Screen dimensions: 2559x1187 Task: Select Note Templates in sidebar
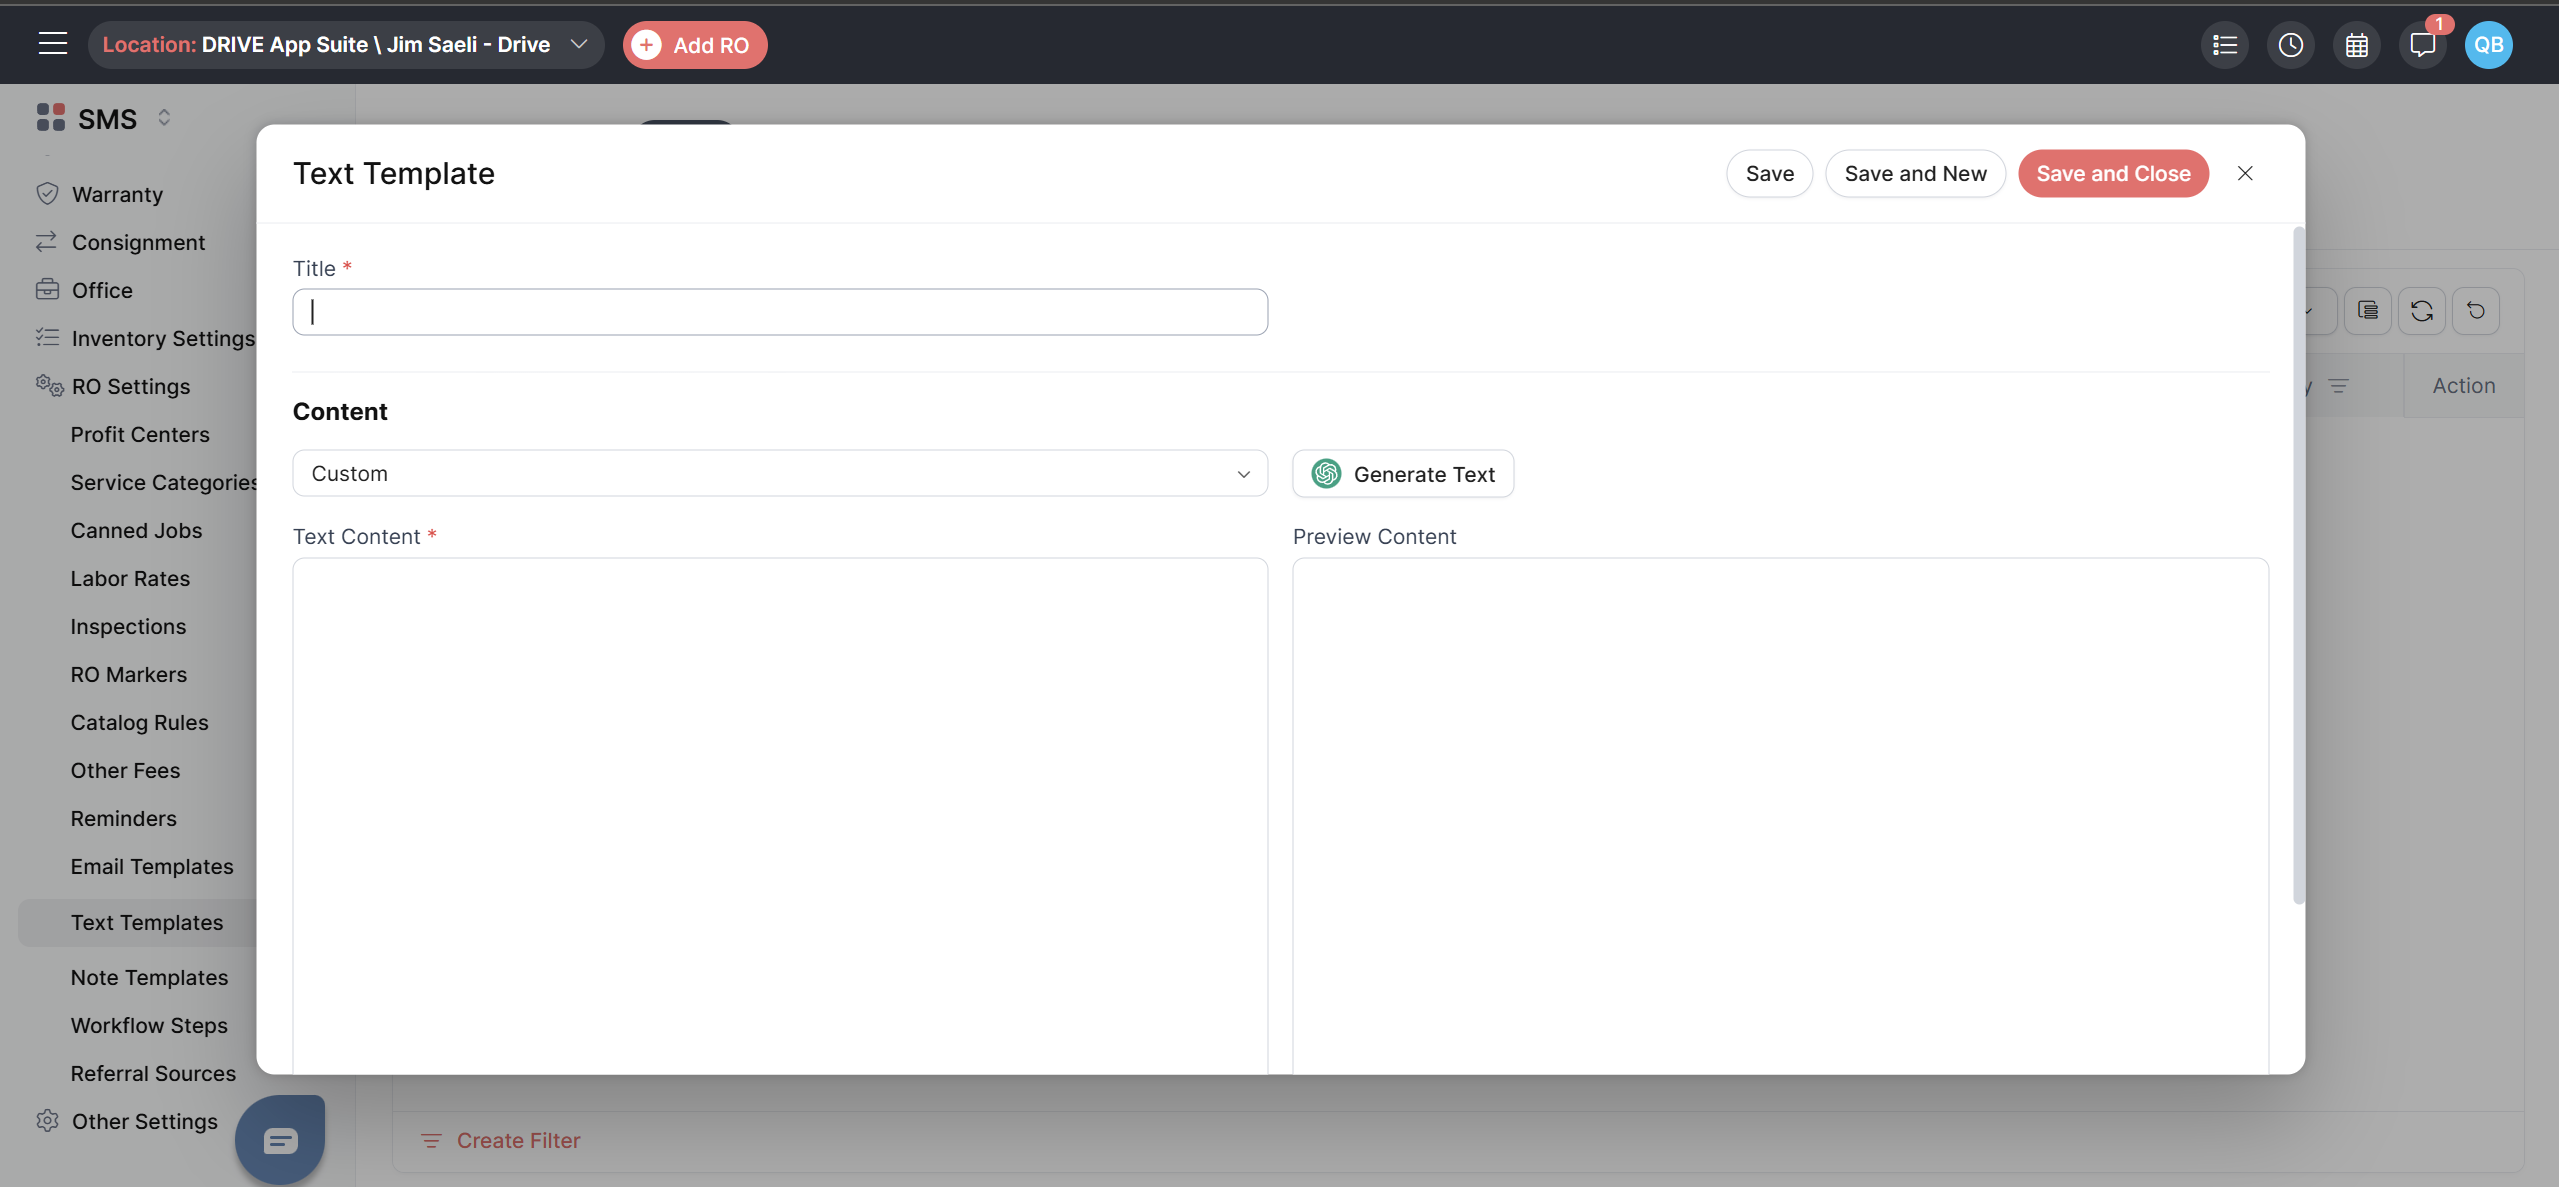[149, 978]
